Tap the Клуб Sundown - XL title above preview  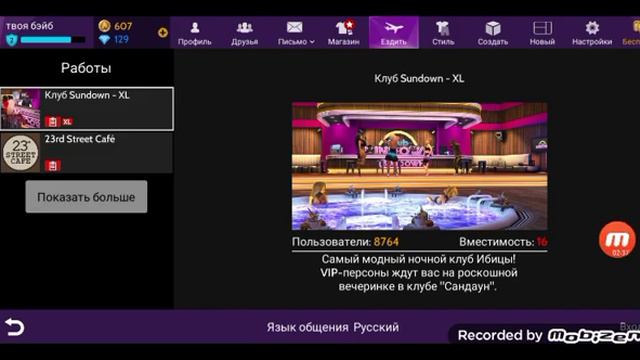[419, 78]
